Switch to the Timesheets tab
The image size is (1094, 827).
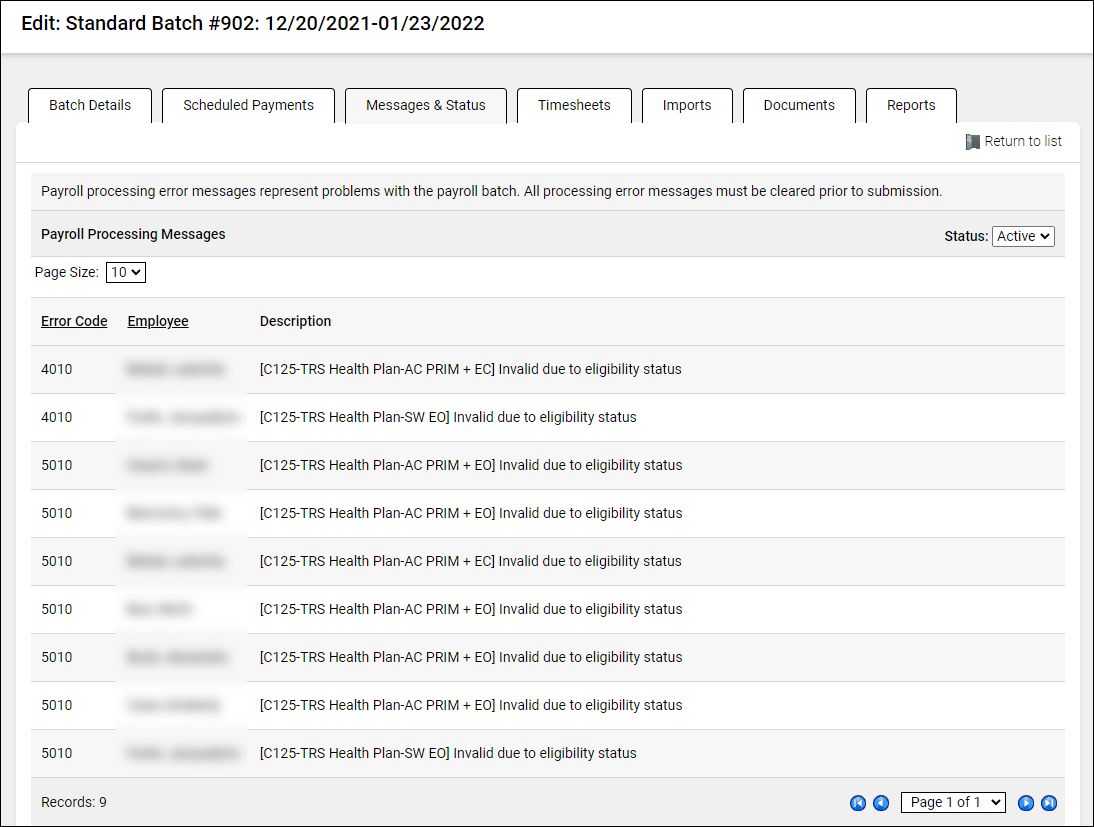pyautogui.click(x=574, y=106)
